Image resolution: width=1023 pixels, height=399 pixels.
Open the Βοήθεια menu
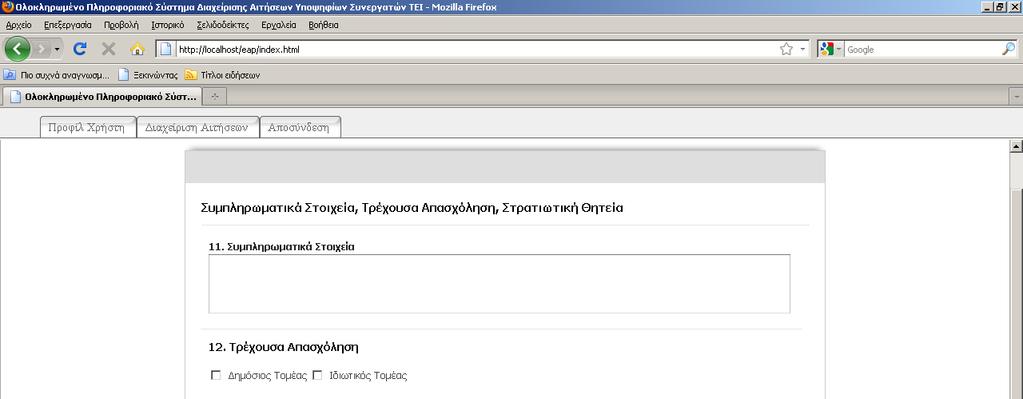click(x=324, y=25)
